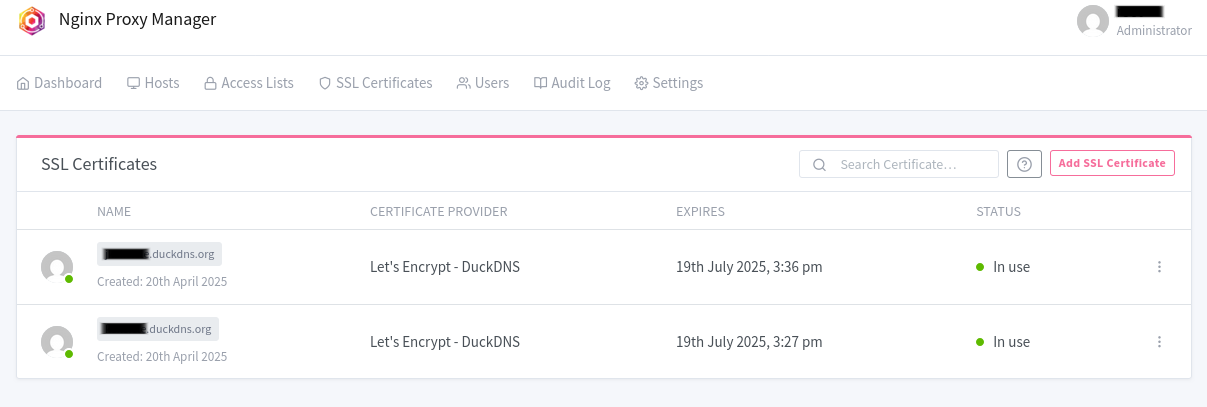The image size is (1207, 407).
Task: Click the Nginx Proxy Manager logo icon
Action: 32,20
